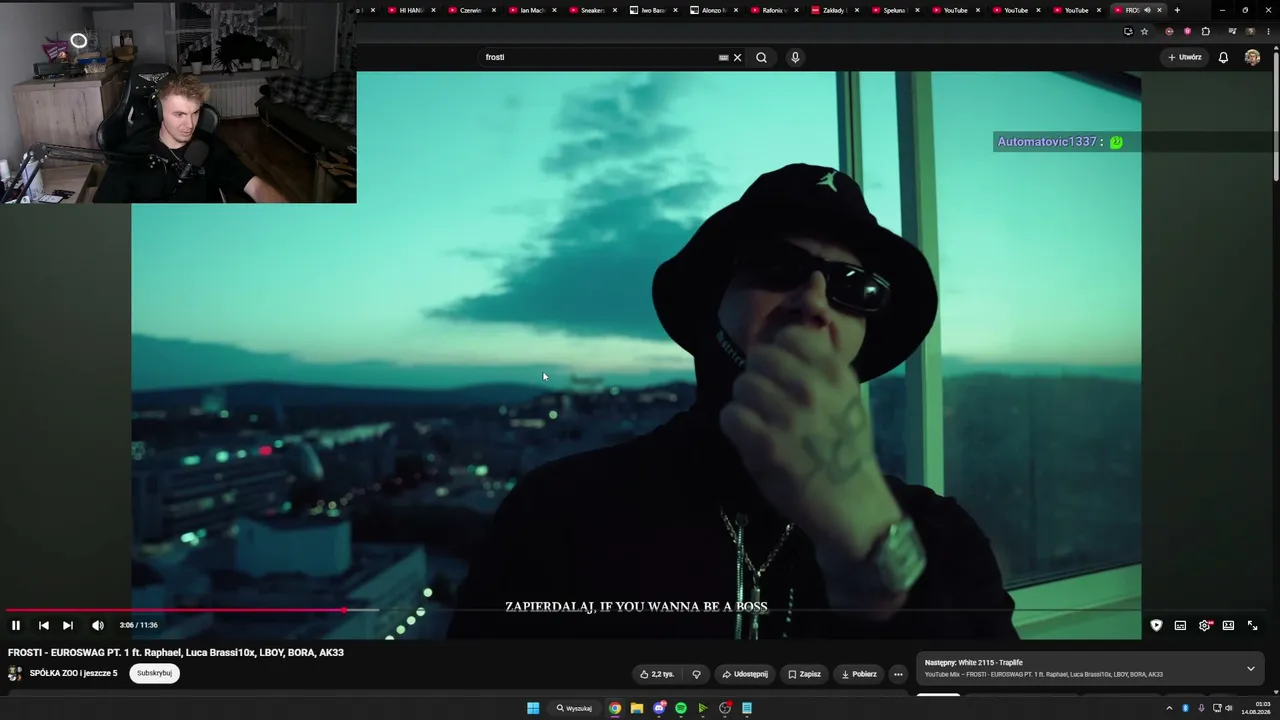1280x720 pixels.
Task: Click the Utwórz create button
Action: pyautogui.click(x=1185, y=57)
